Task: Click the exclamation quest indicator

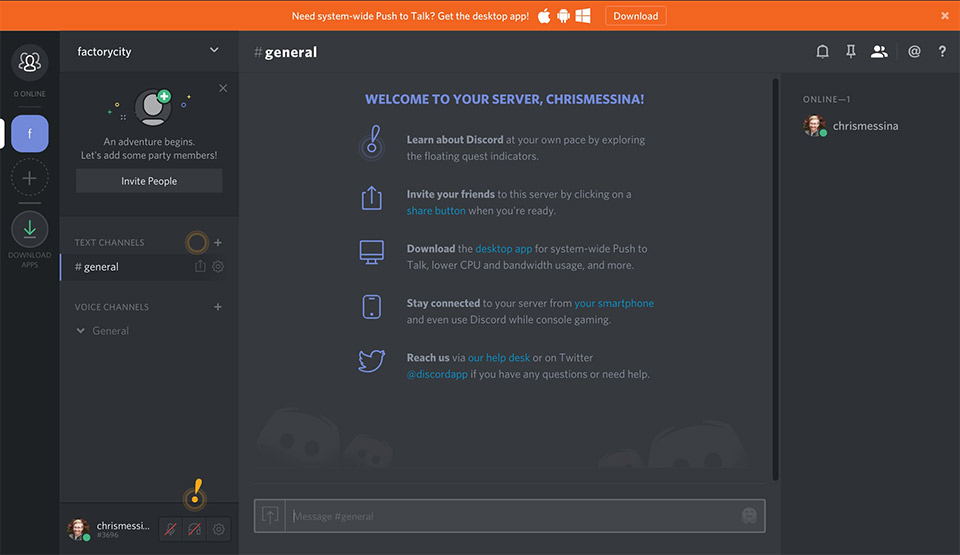Action: [x=195, y=494]
